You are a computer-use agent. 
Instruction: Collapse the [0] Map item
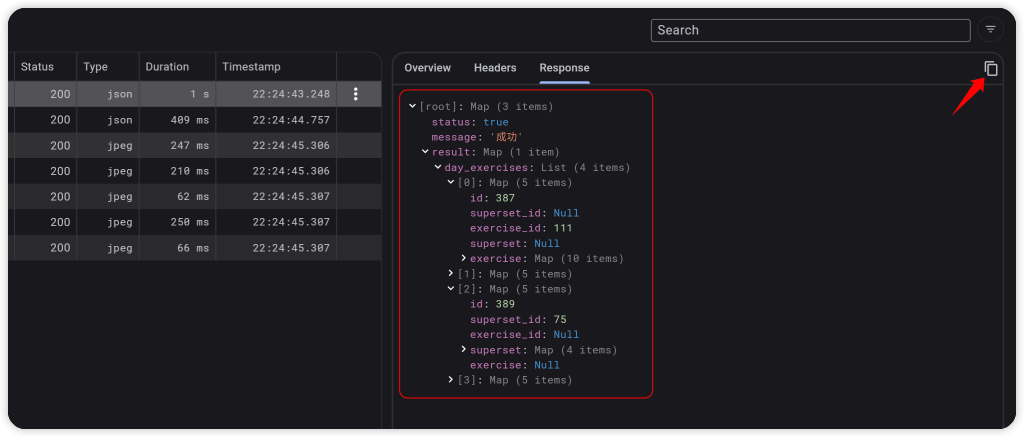pos(451,182)
